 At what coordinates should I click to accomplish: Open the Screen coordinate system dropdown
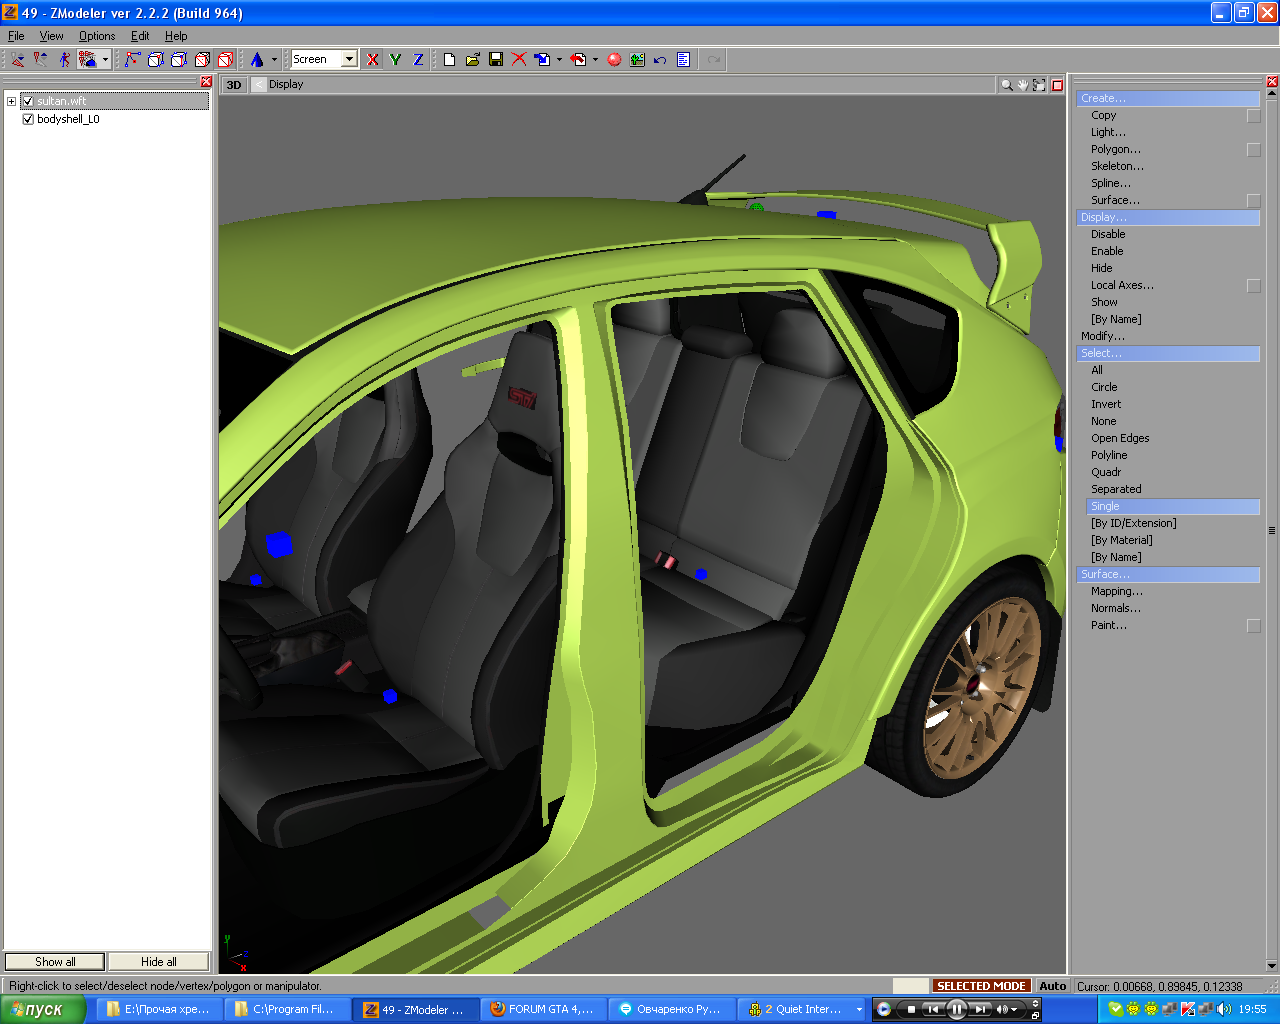[349, 60]
